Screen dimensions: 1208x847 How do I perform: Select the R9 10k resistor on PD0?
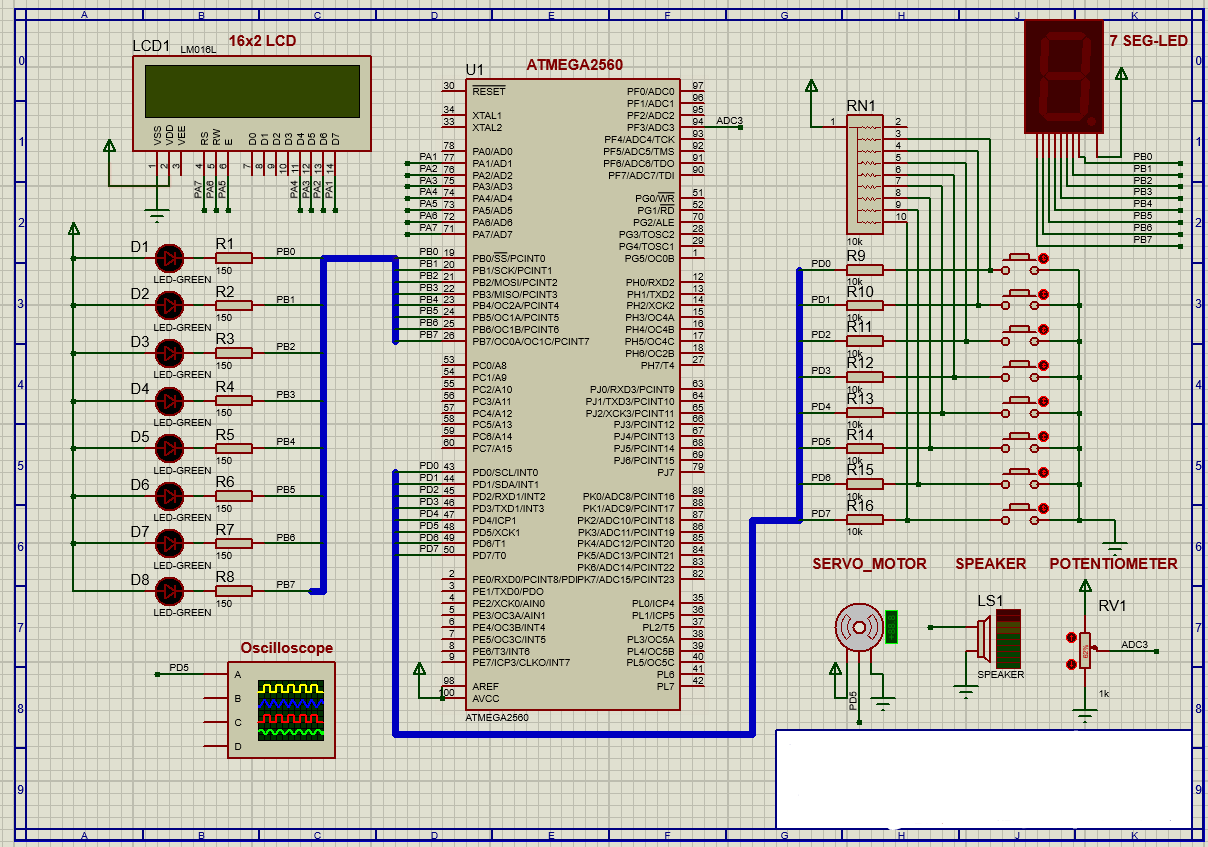point(865,269)
